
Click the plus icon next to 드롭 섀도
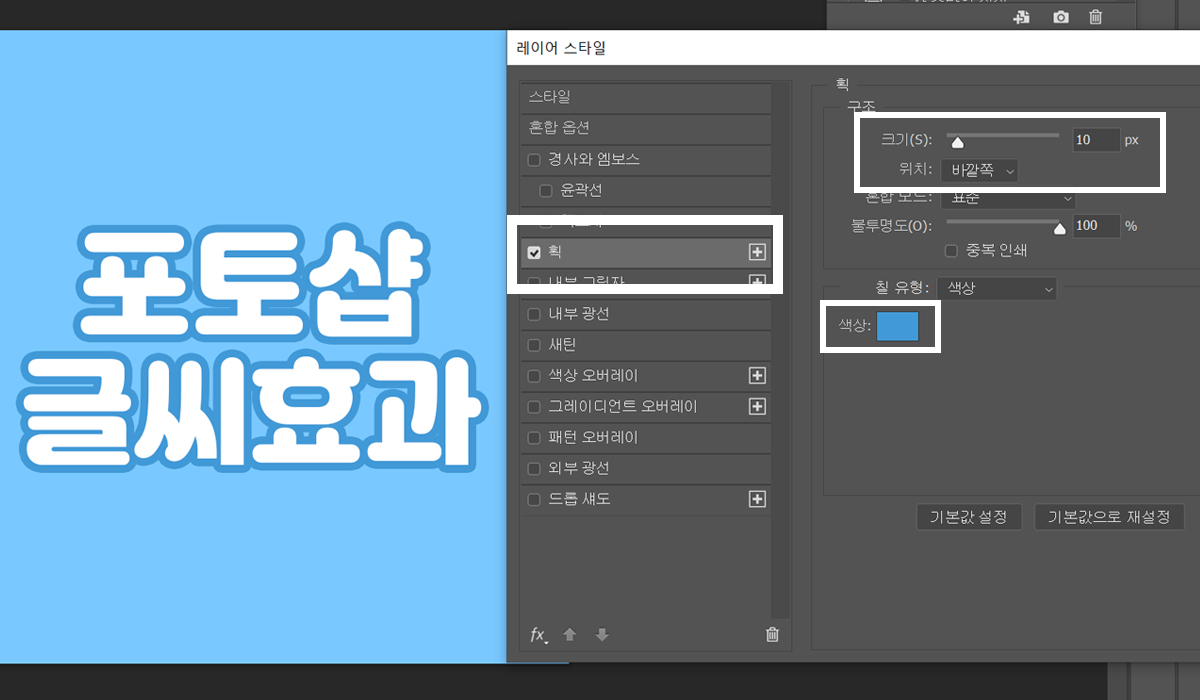(x=757, y=499)
